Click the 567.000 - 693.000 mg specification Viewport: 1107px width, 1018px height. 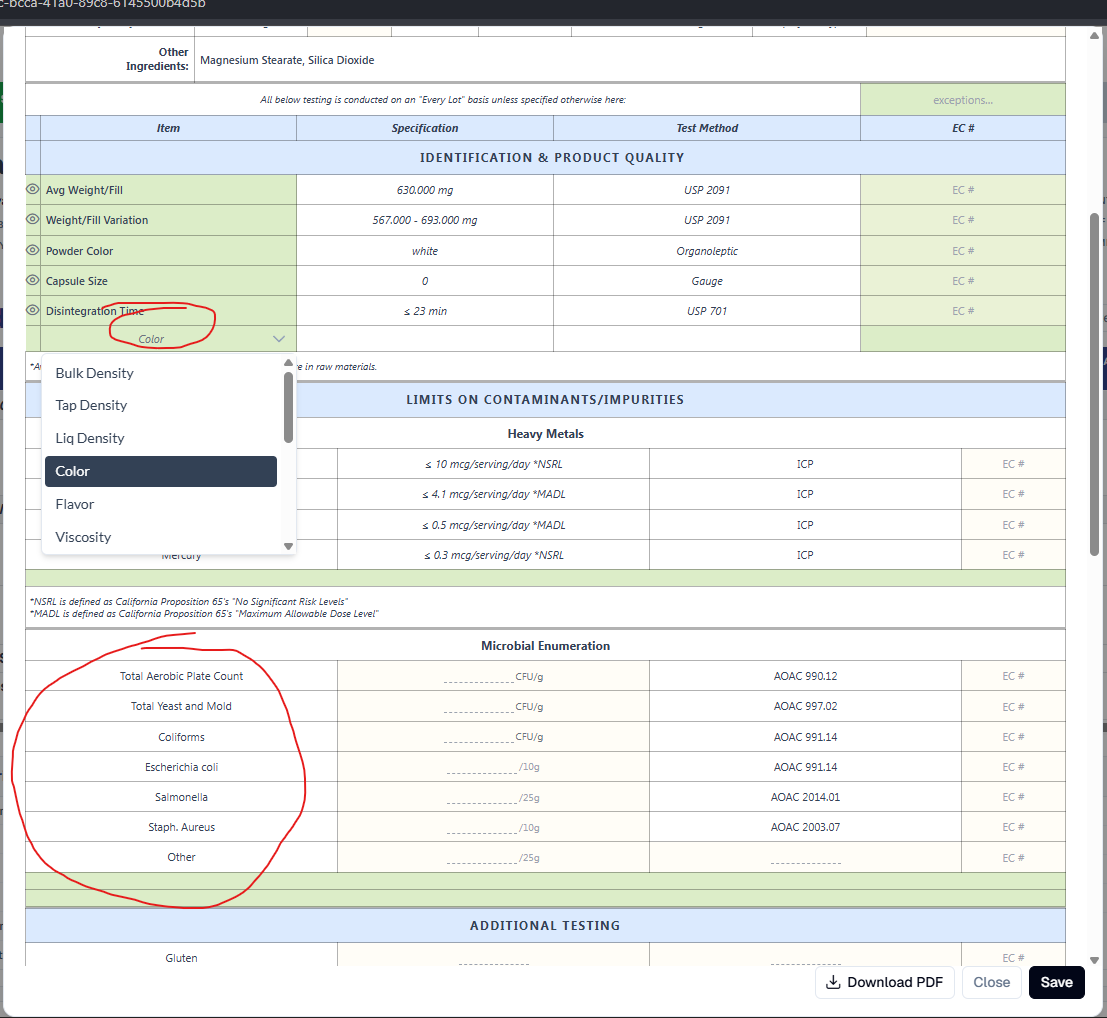pos(425,220)
